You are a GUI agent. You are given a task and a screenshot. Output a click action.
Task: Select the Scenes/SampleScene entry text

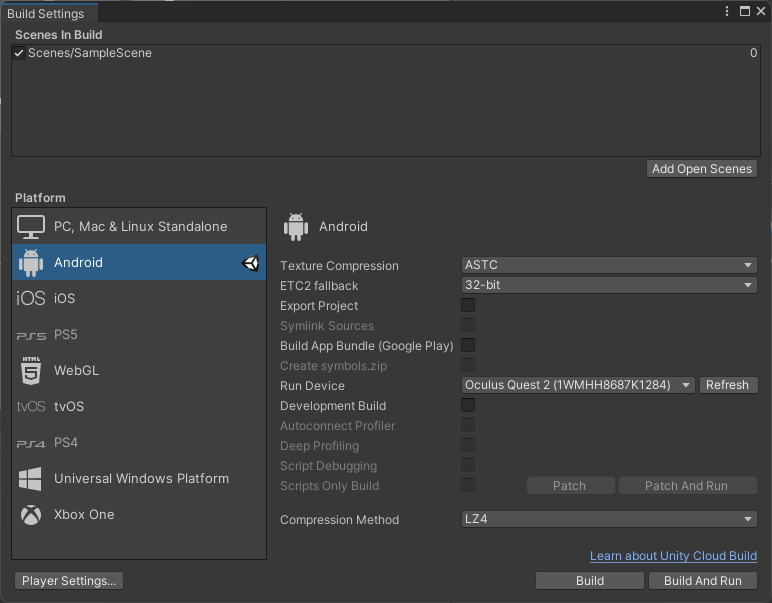coord(90,53)
